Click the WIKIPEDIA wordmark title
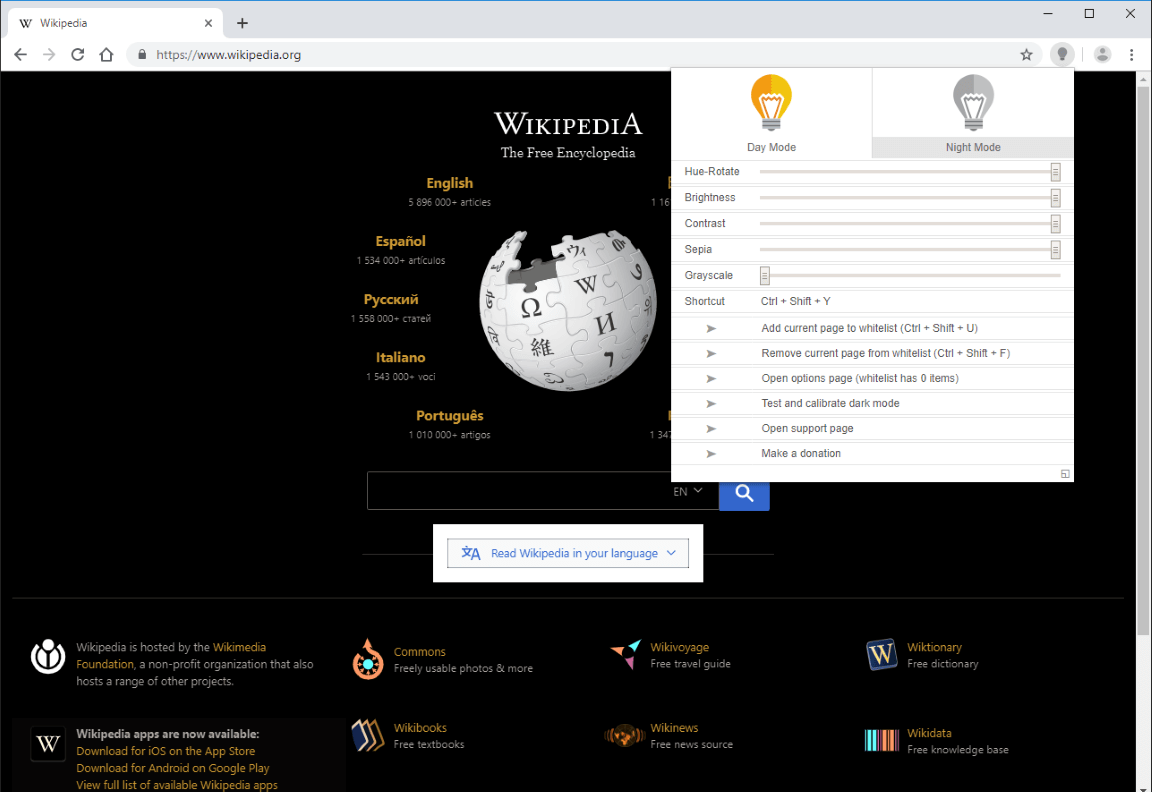1152x792 pixels. [568, 123]
